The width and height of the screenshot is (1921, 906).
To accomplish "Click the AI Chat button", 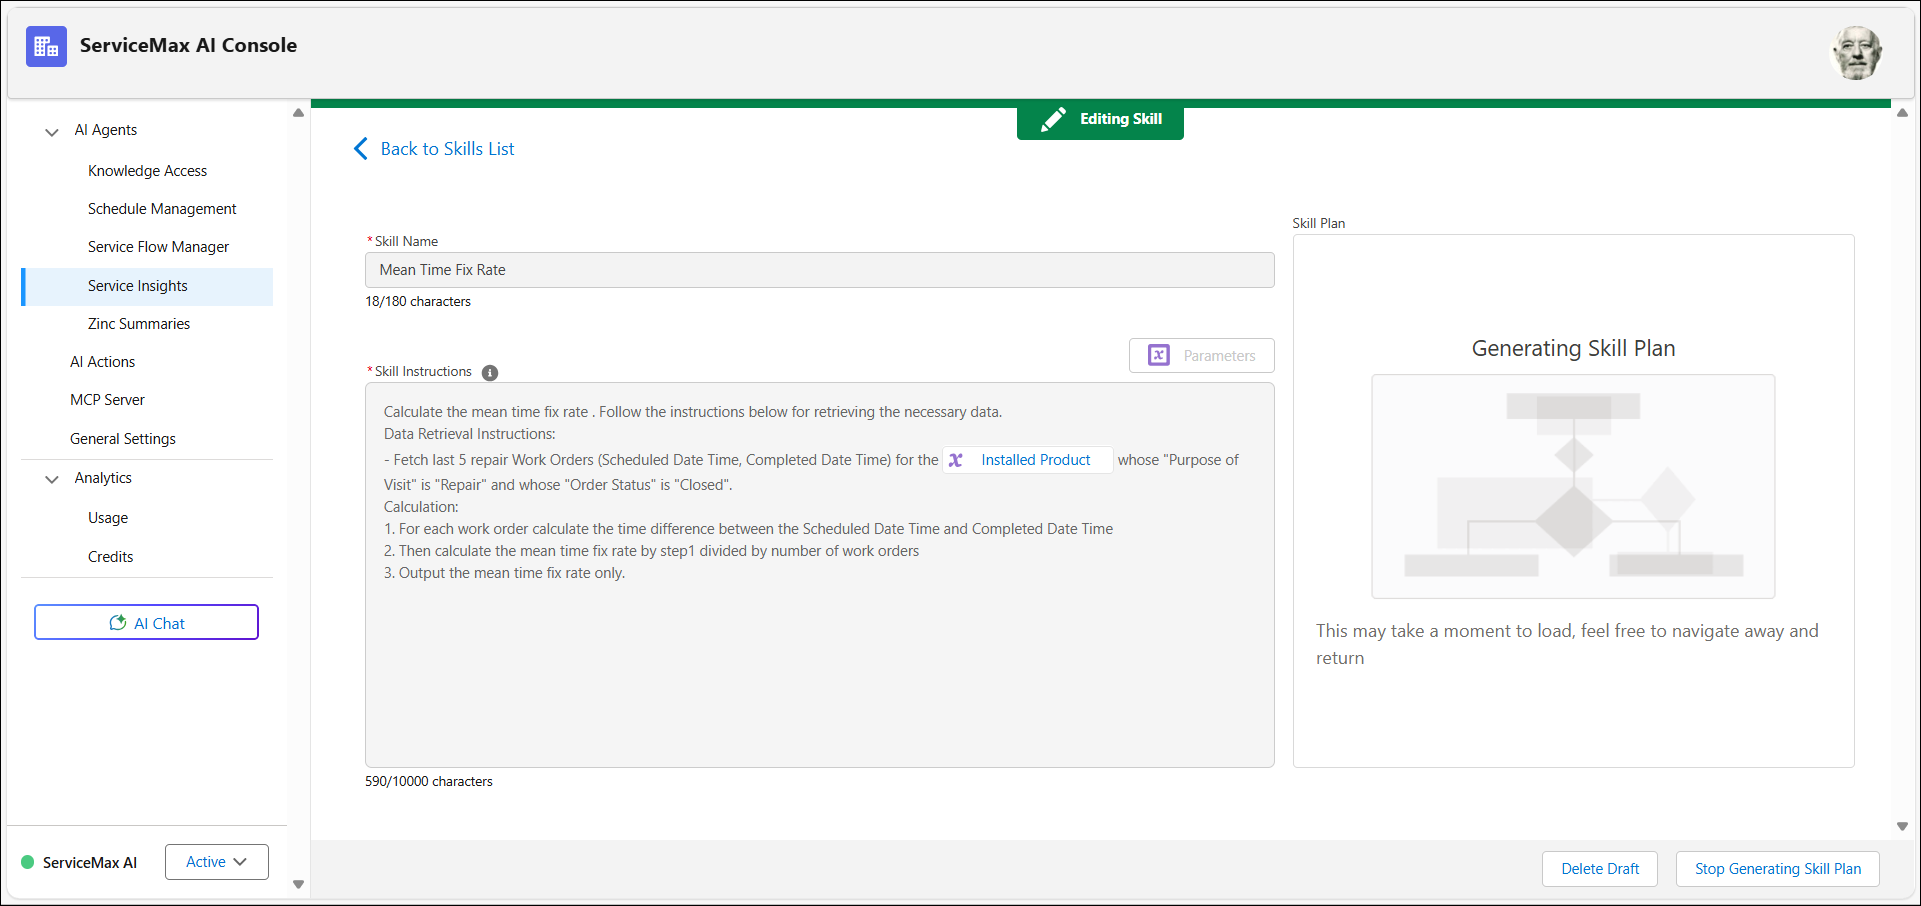I will pos(146,622).
